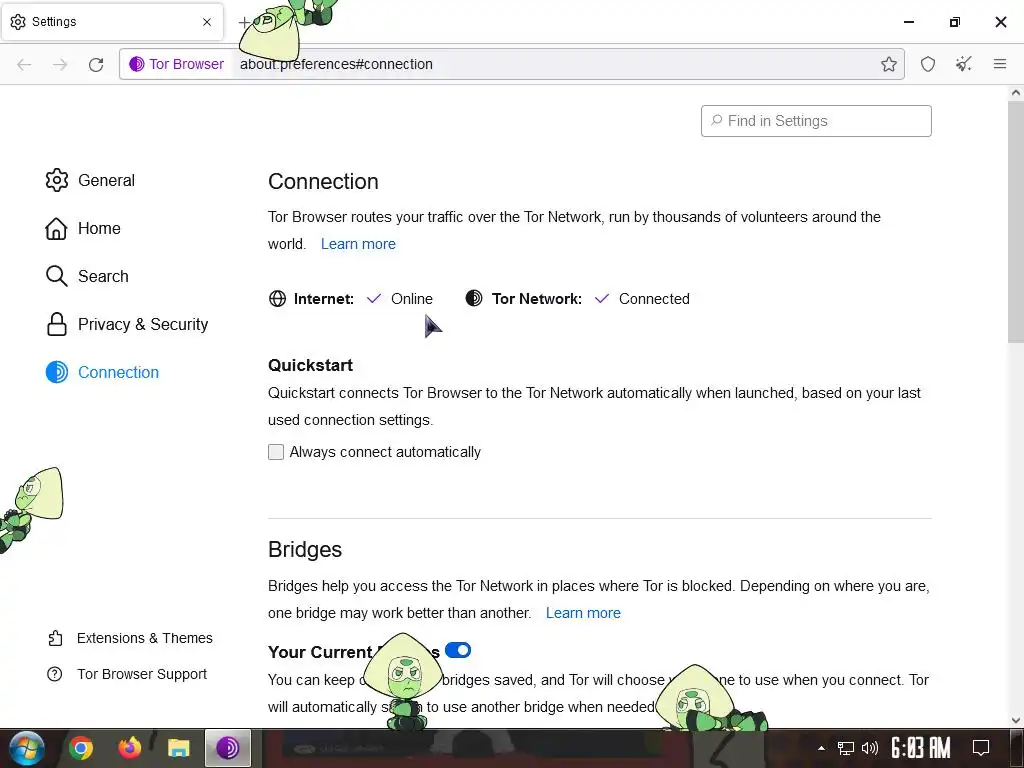The image size is (1024, 768).
Task: Click the back navigation arrow
Action: pos(24,64)
